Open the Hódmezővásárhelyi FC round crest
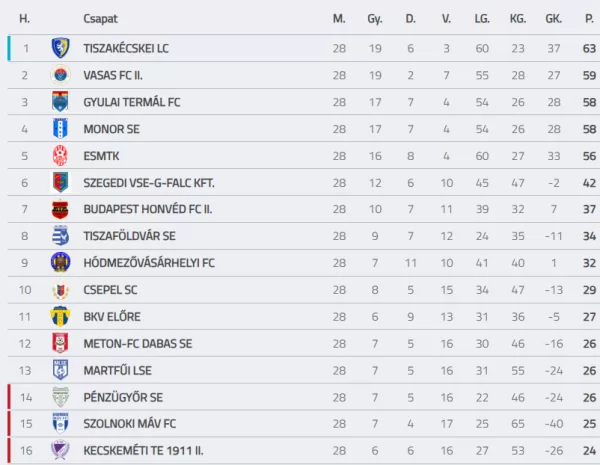The height and width of the screenshot is (465, 600). tap(60, 263)
